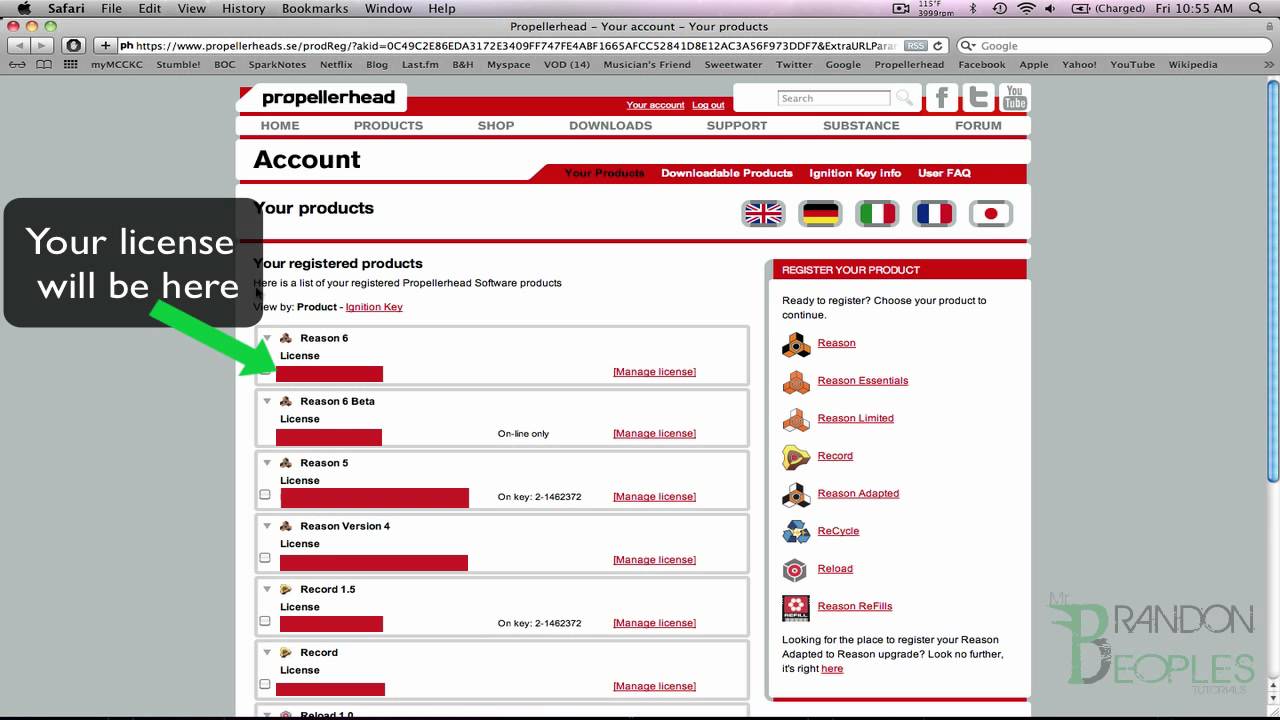Click the ReCycle product icon

pos(796,531)
